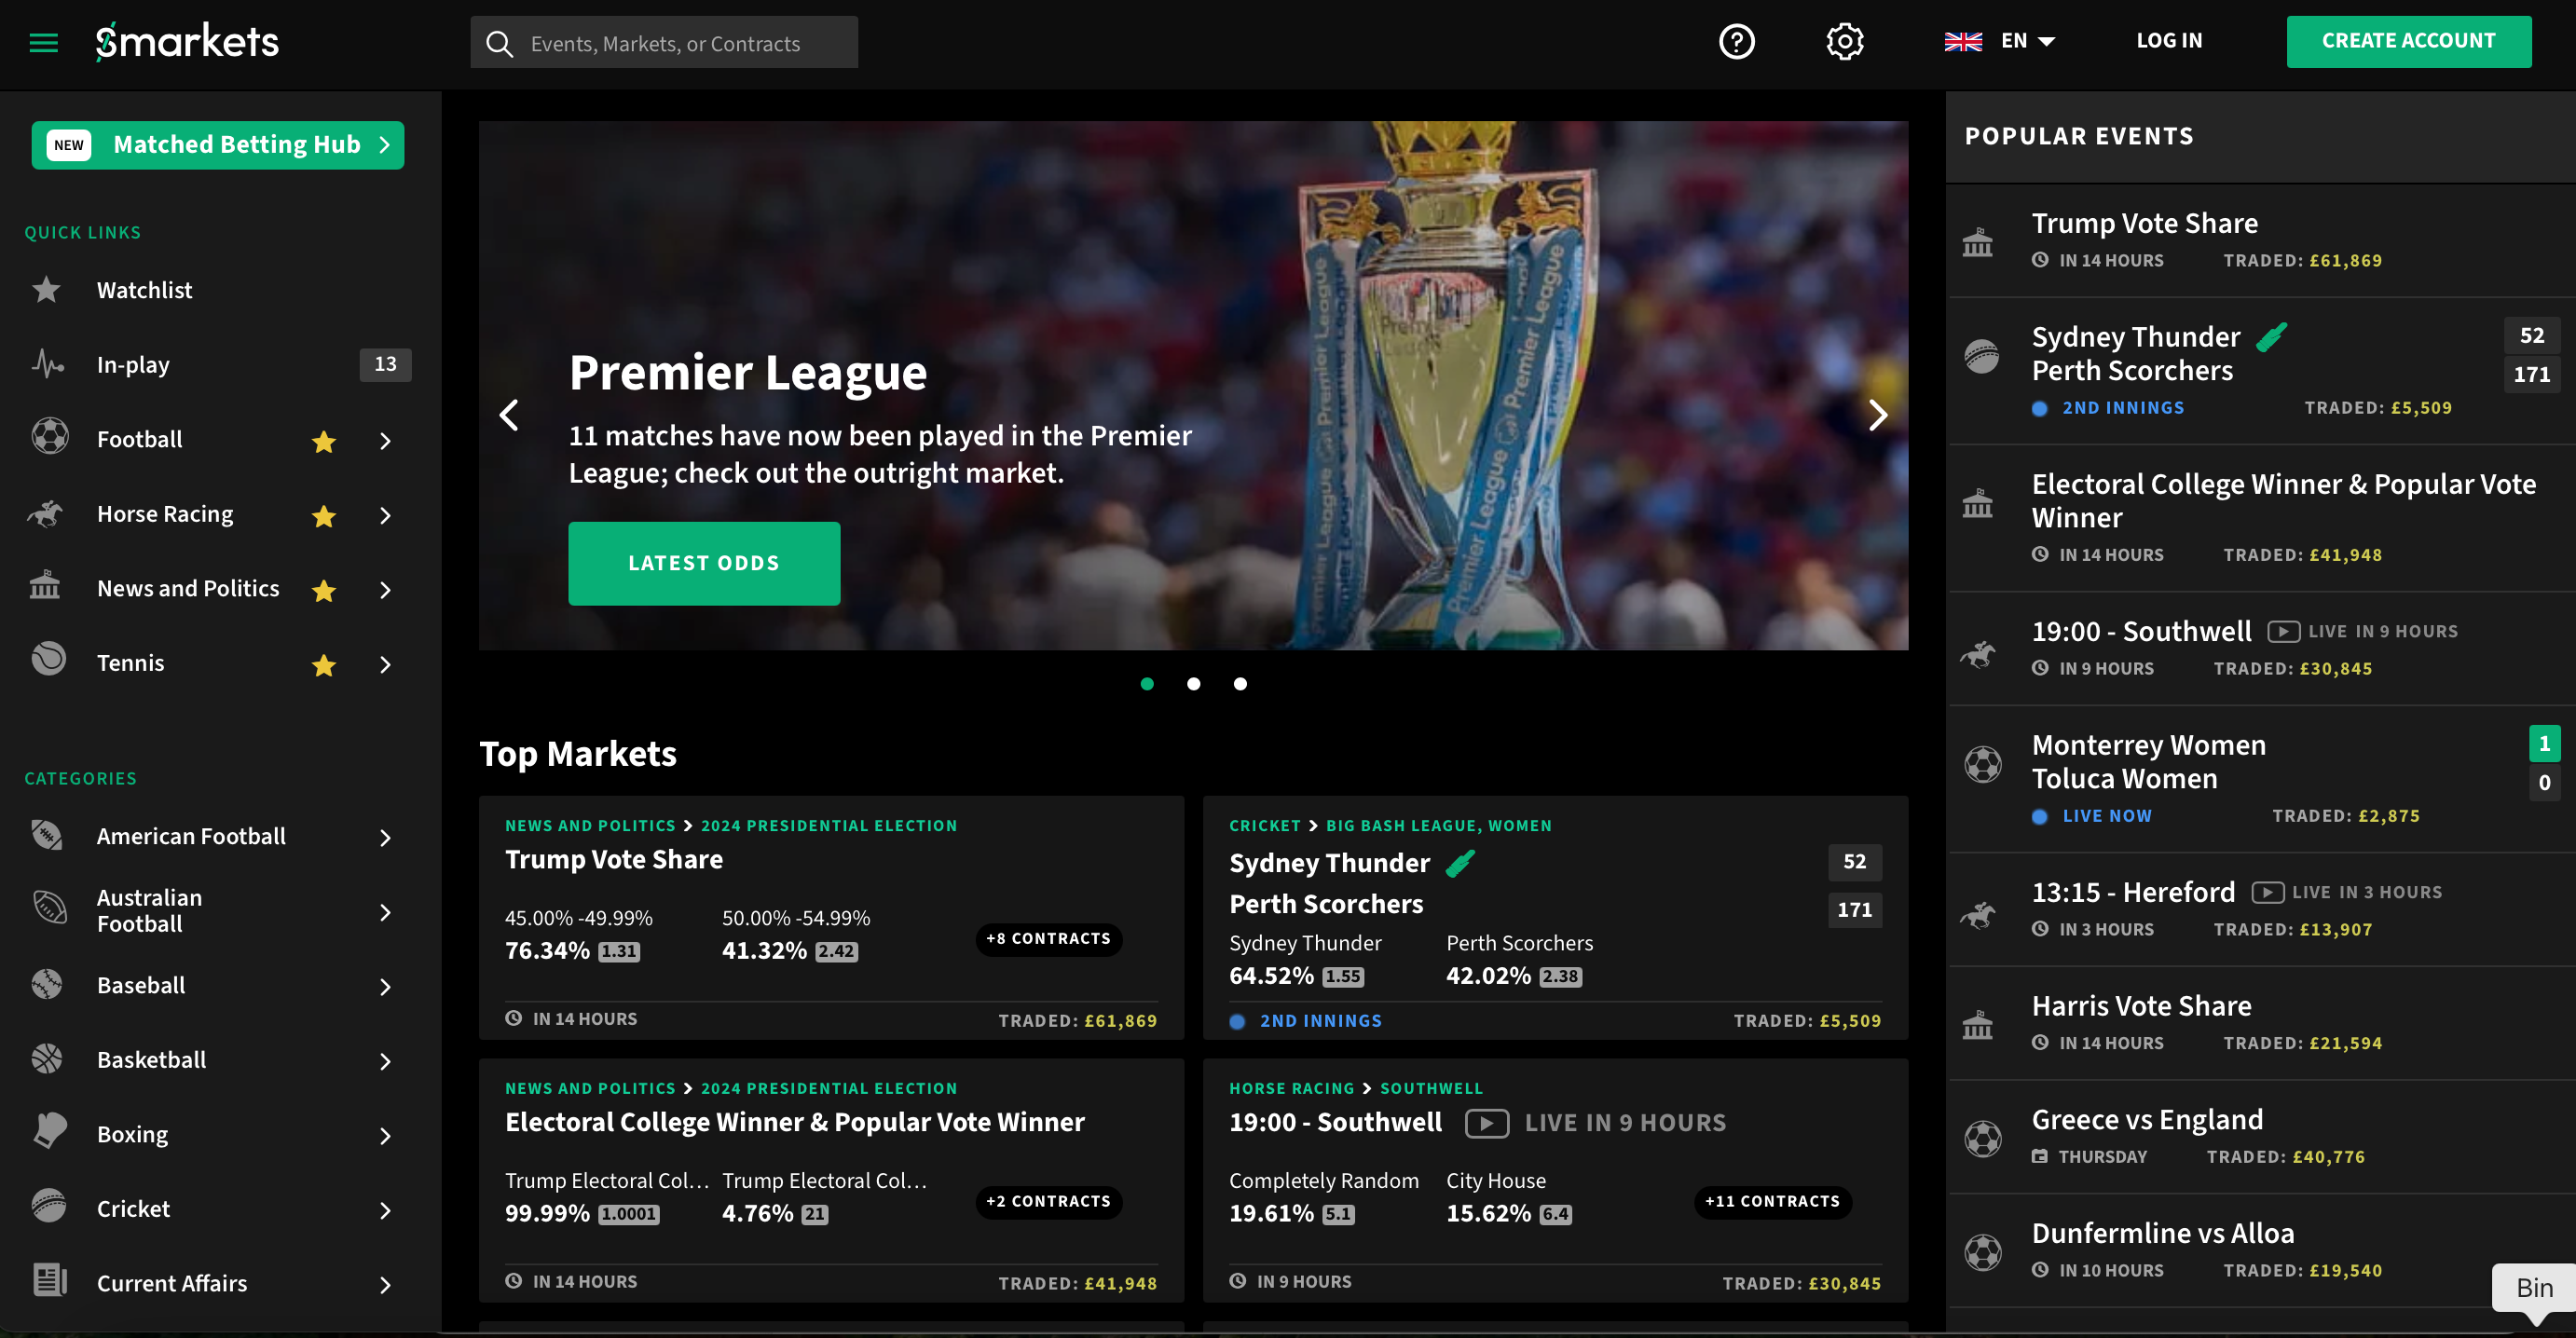The height and width of the screenshot is (1338, 2576).
Task: Toggle the Horse Racing favorites star
Action: point(322,514)
